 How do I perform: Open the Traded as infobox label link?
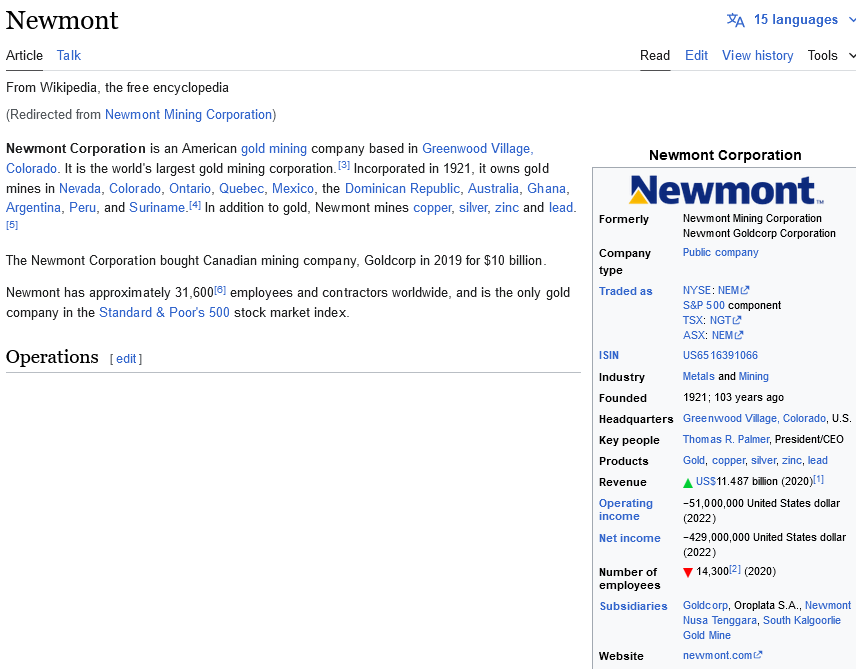point(625,291)
